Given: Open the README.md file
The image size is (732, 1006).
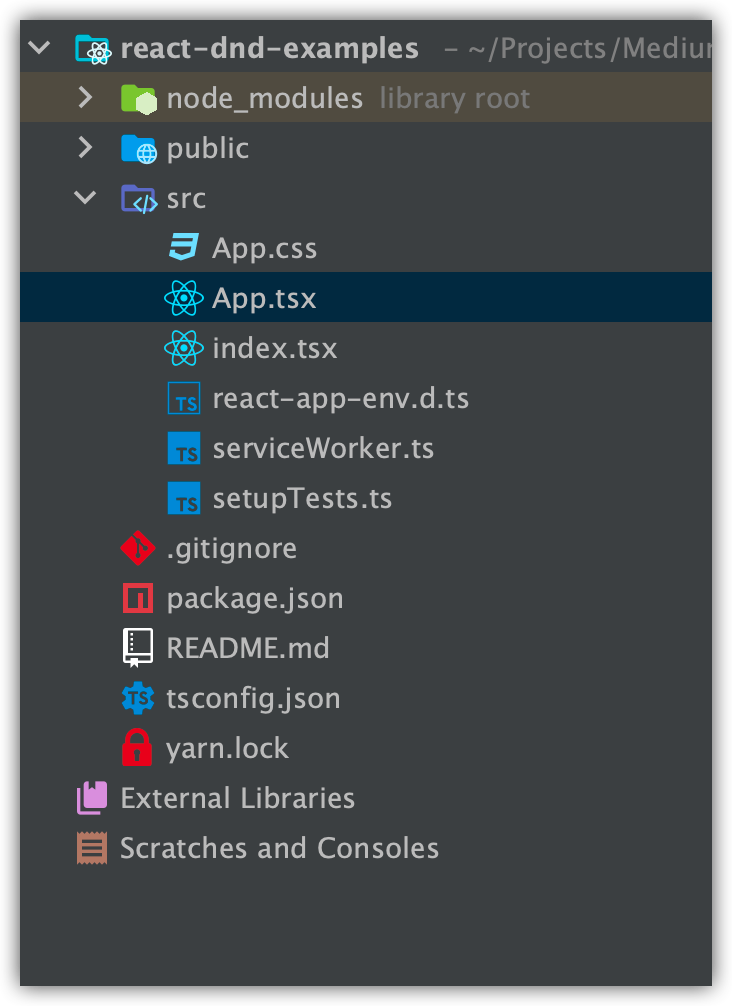Looking at the screenshot, I should (x=249, y=647).
